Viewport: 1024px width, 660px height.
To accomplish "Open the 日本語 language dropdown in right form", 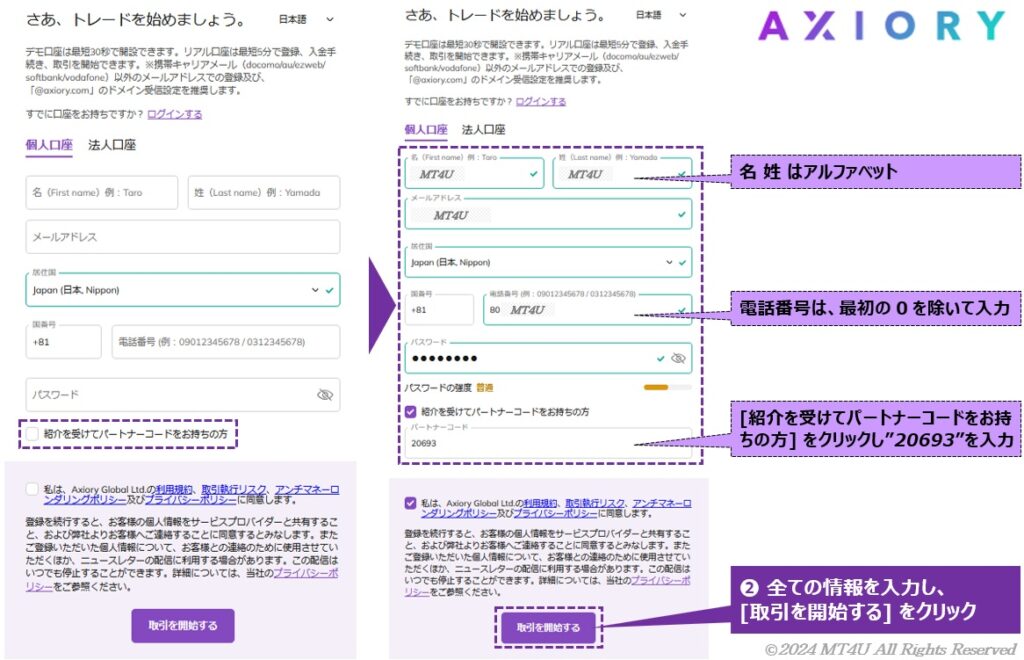I will pos(661,14).
